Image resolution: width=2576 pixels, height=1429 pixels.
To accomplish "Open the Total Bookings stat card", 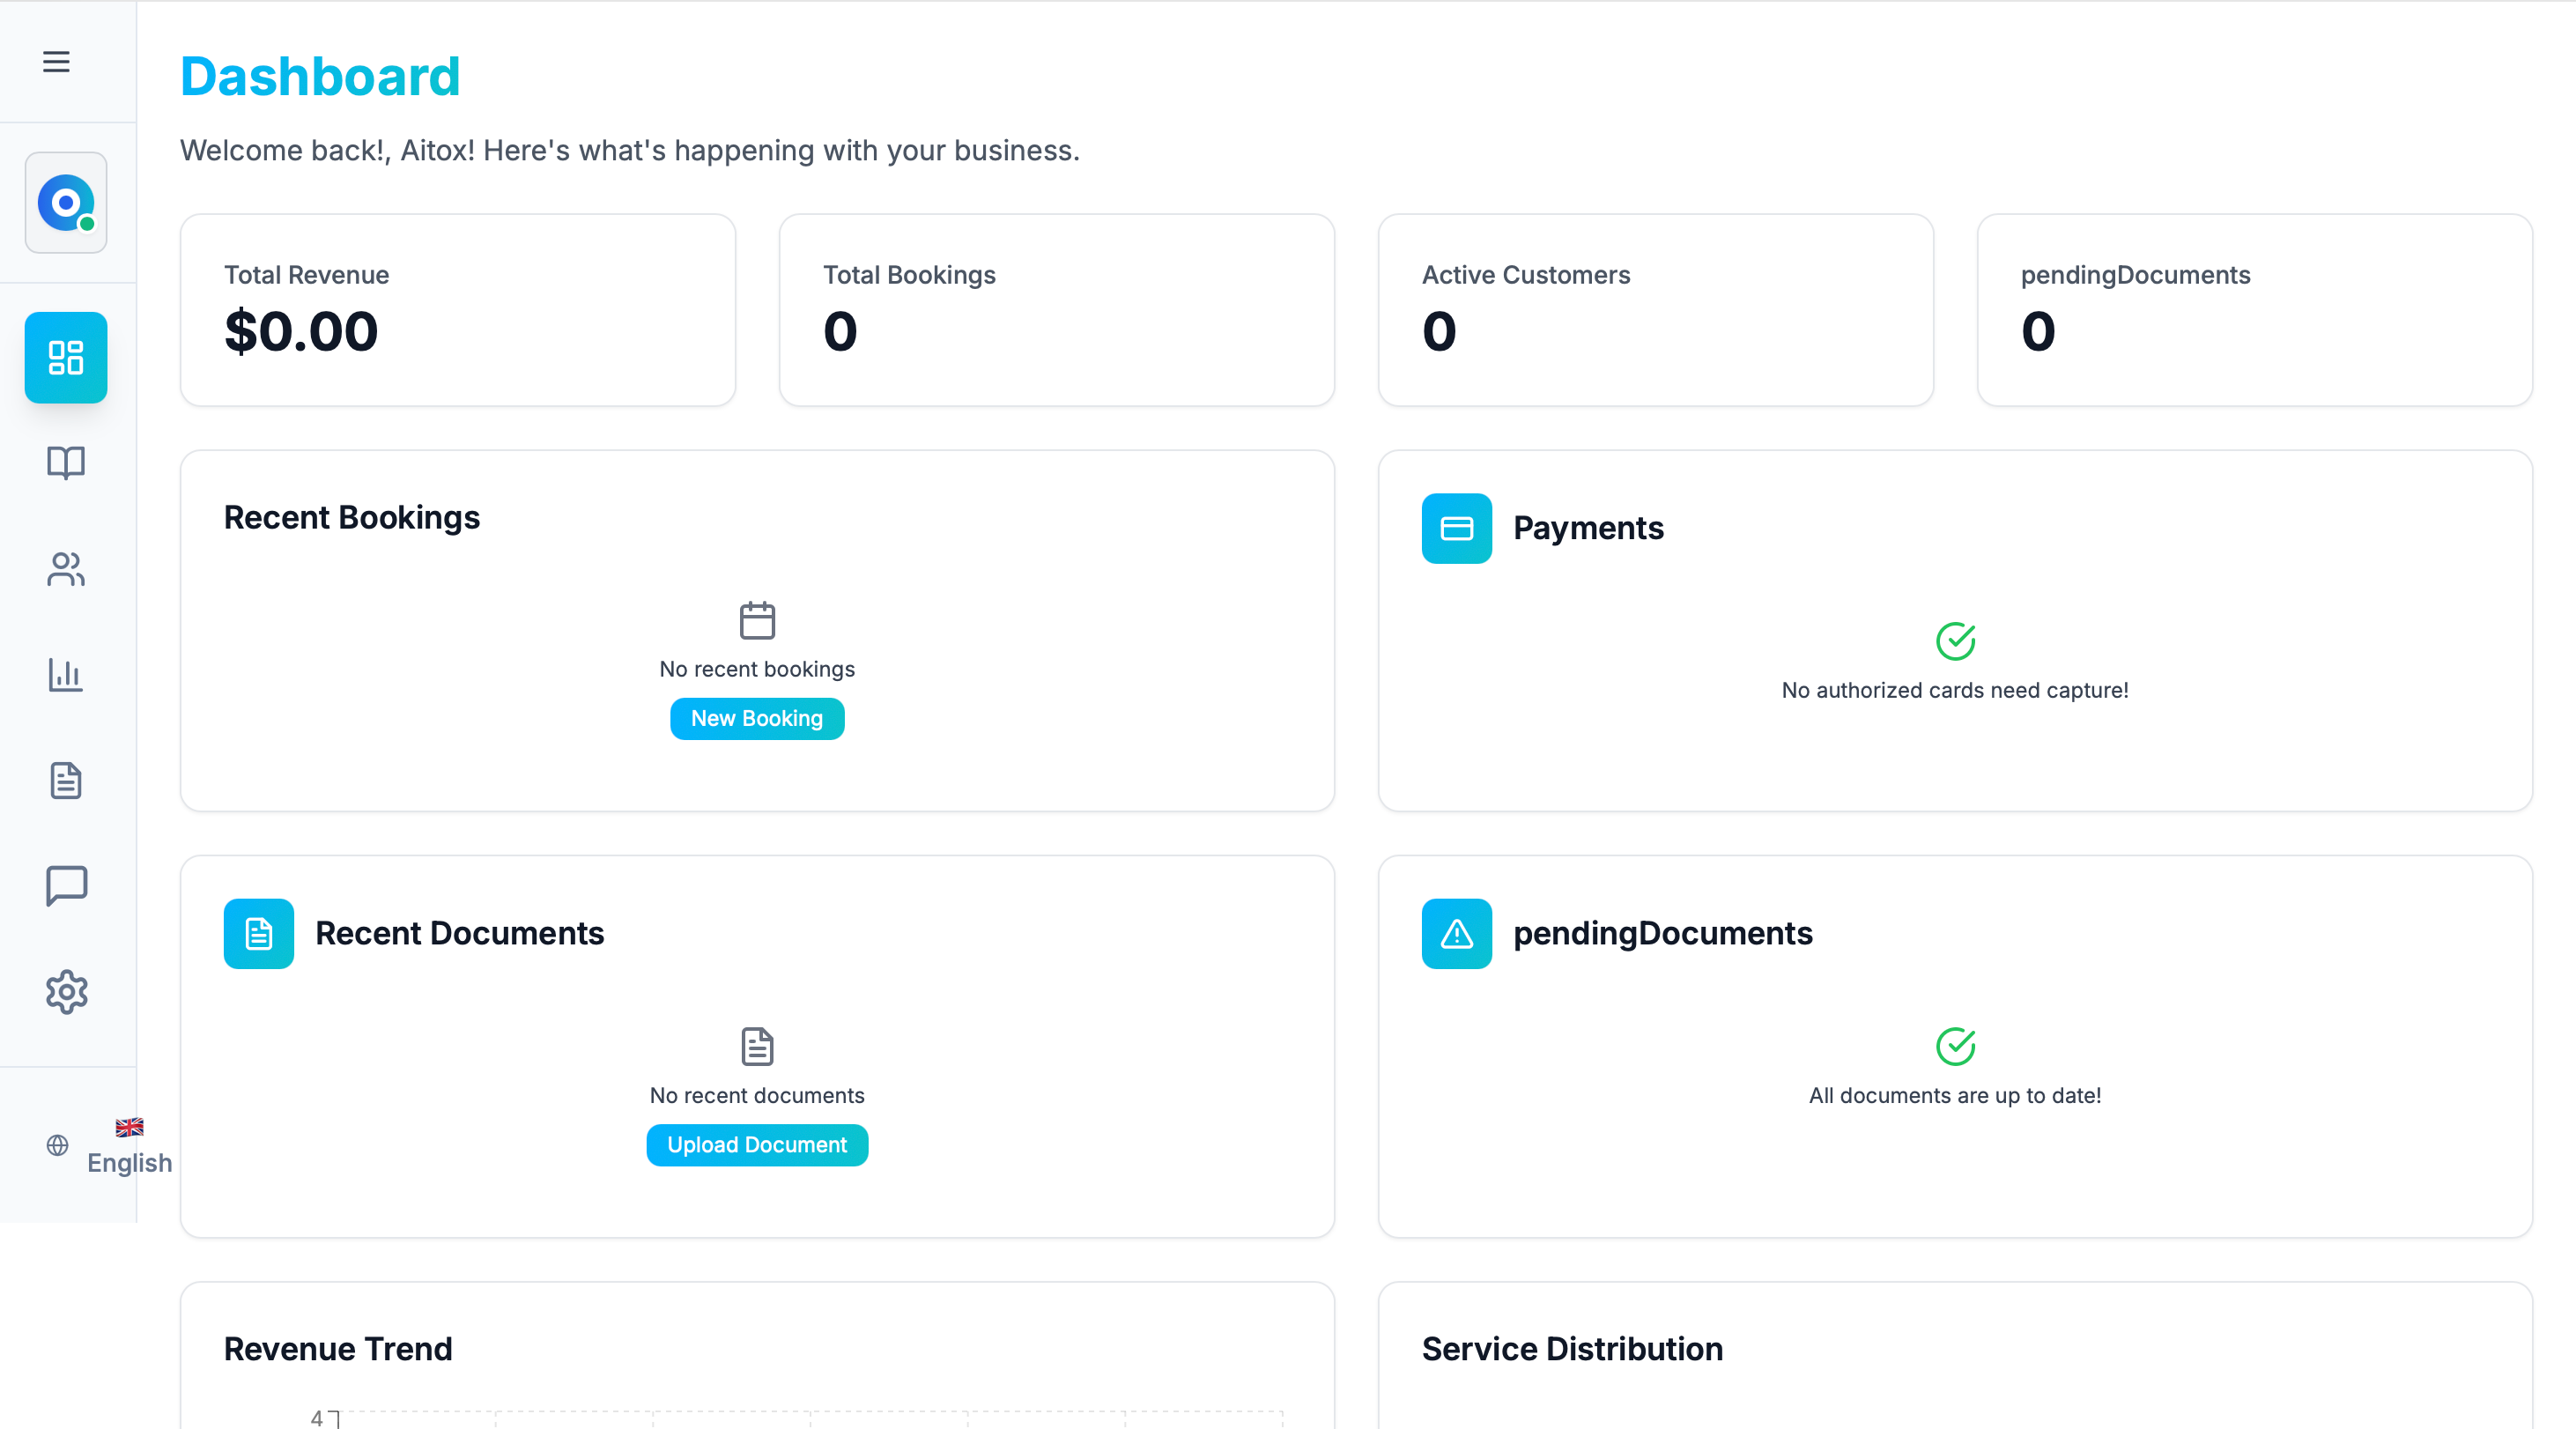I will pyautogui.click(x=1057, y=310).
